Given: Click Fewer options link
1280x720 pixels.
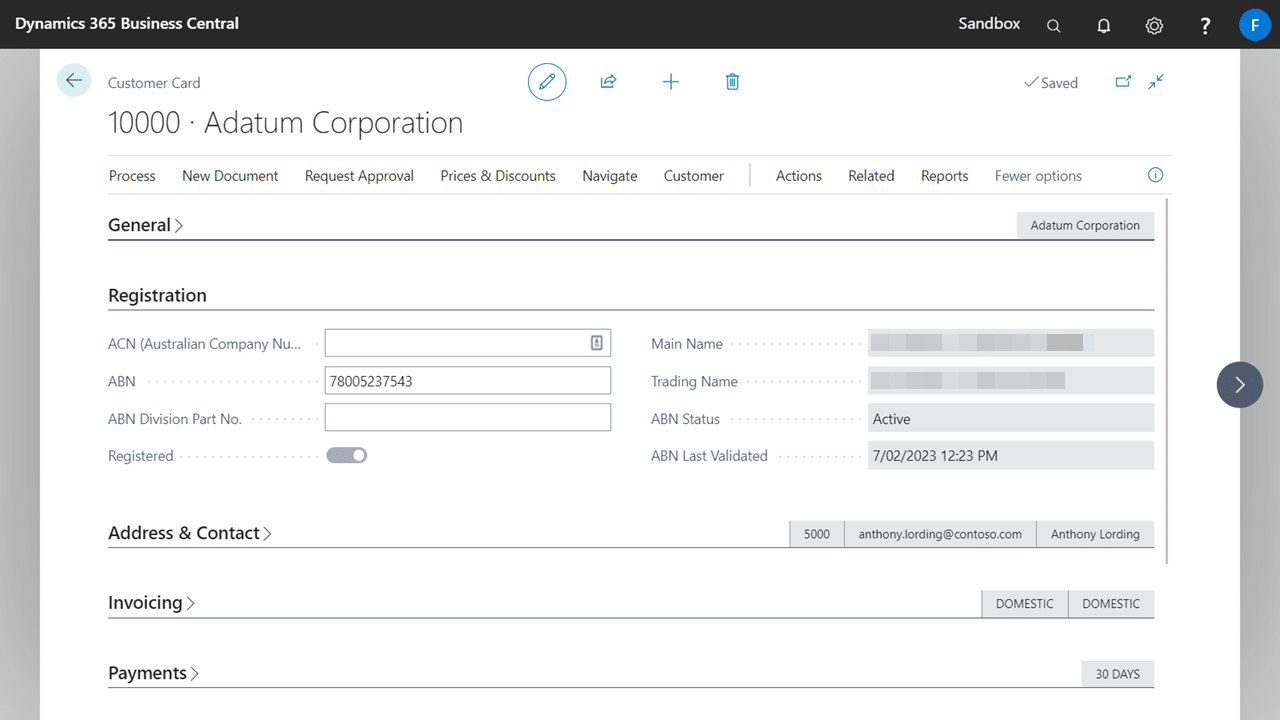Looking at the screenshot, I should click(x=1038, y=176).
